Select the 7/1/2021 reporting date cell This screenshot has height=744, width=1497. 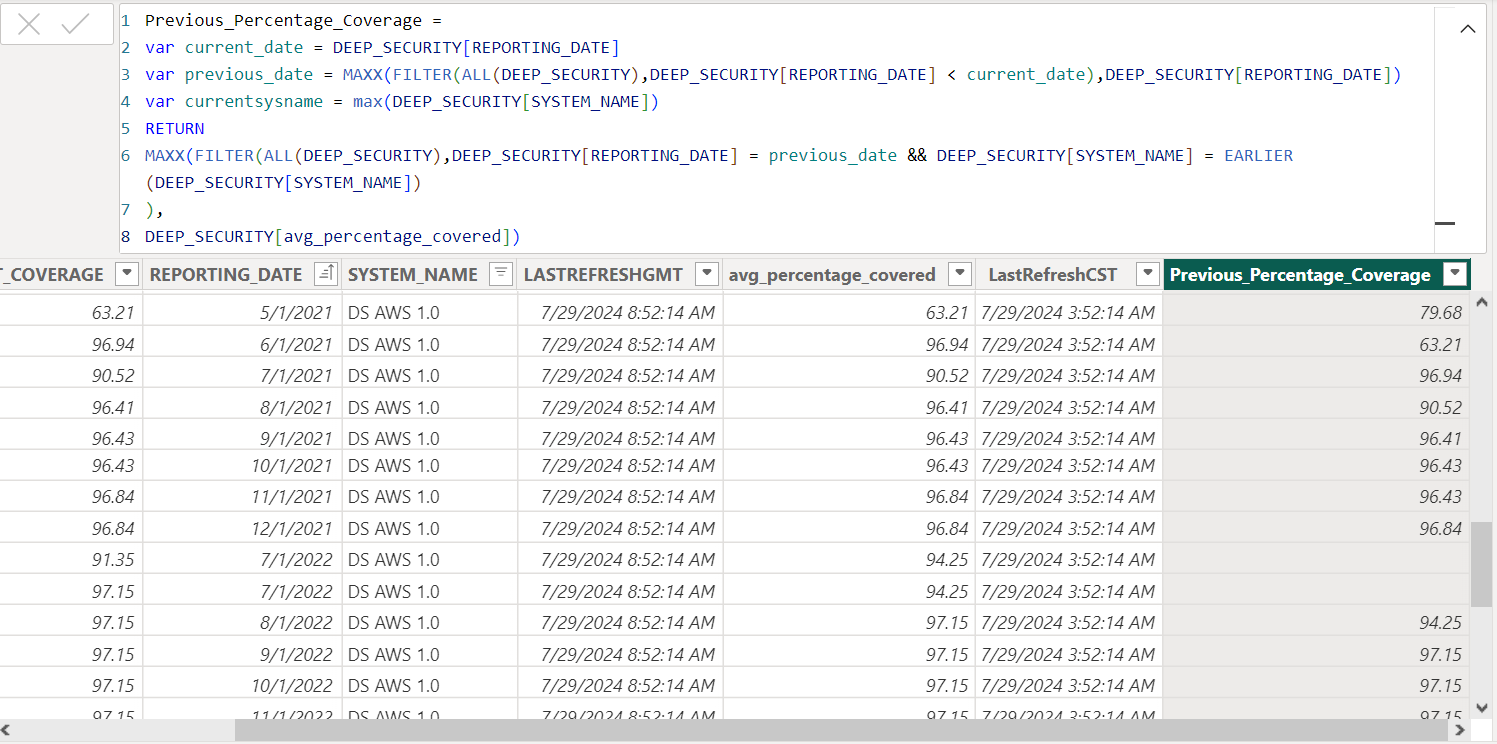point(242,376)
